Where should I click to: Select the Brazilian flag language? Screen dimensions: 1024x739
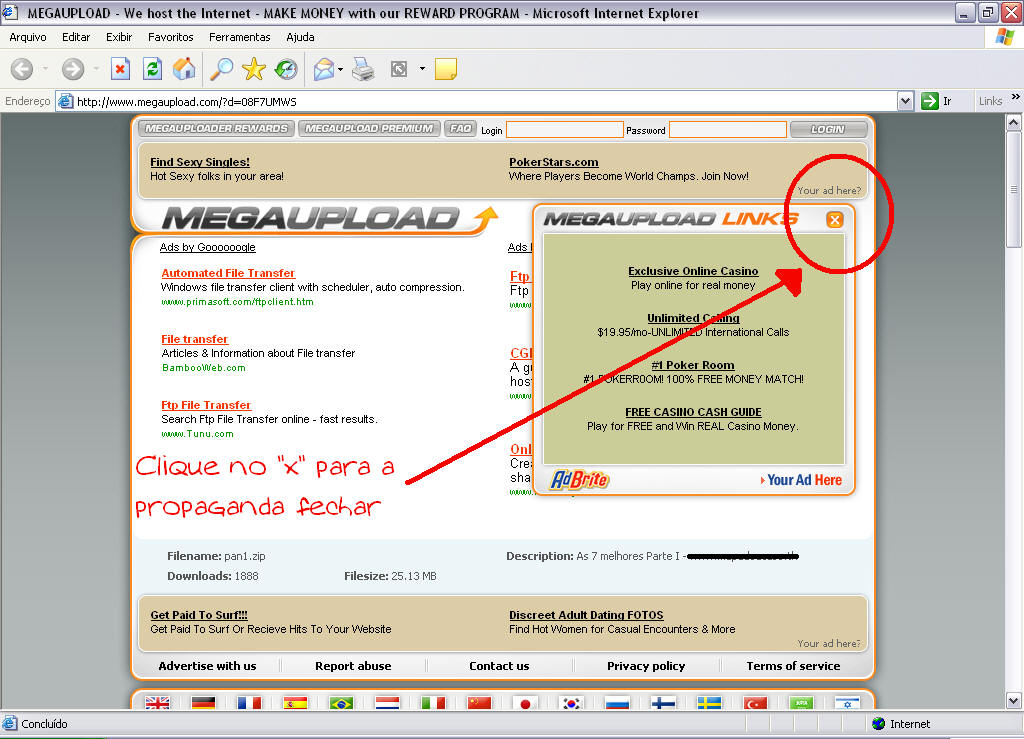(x=342, y=703)
